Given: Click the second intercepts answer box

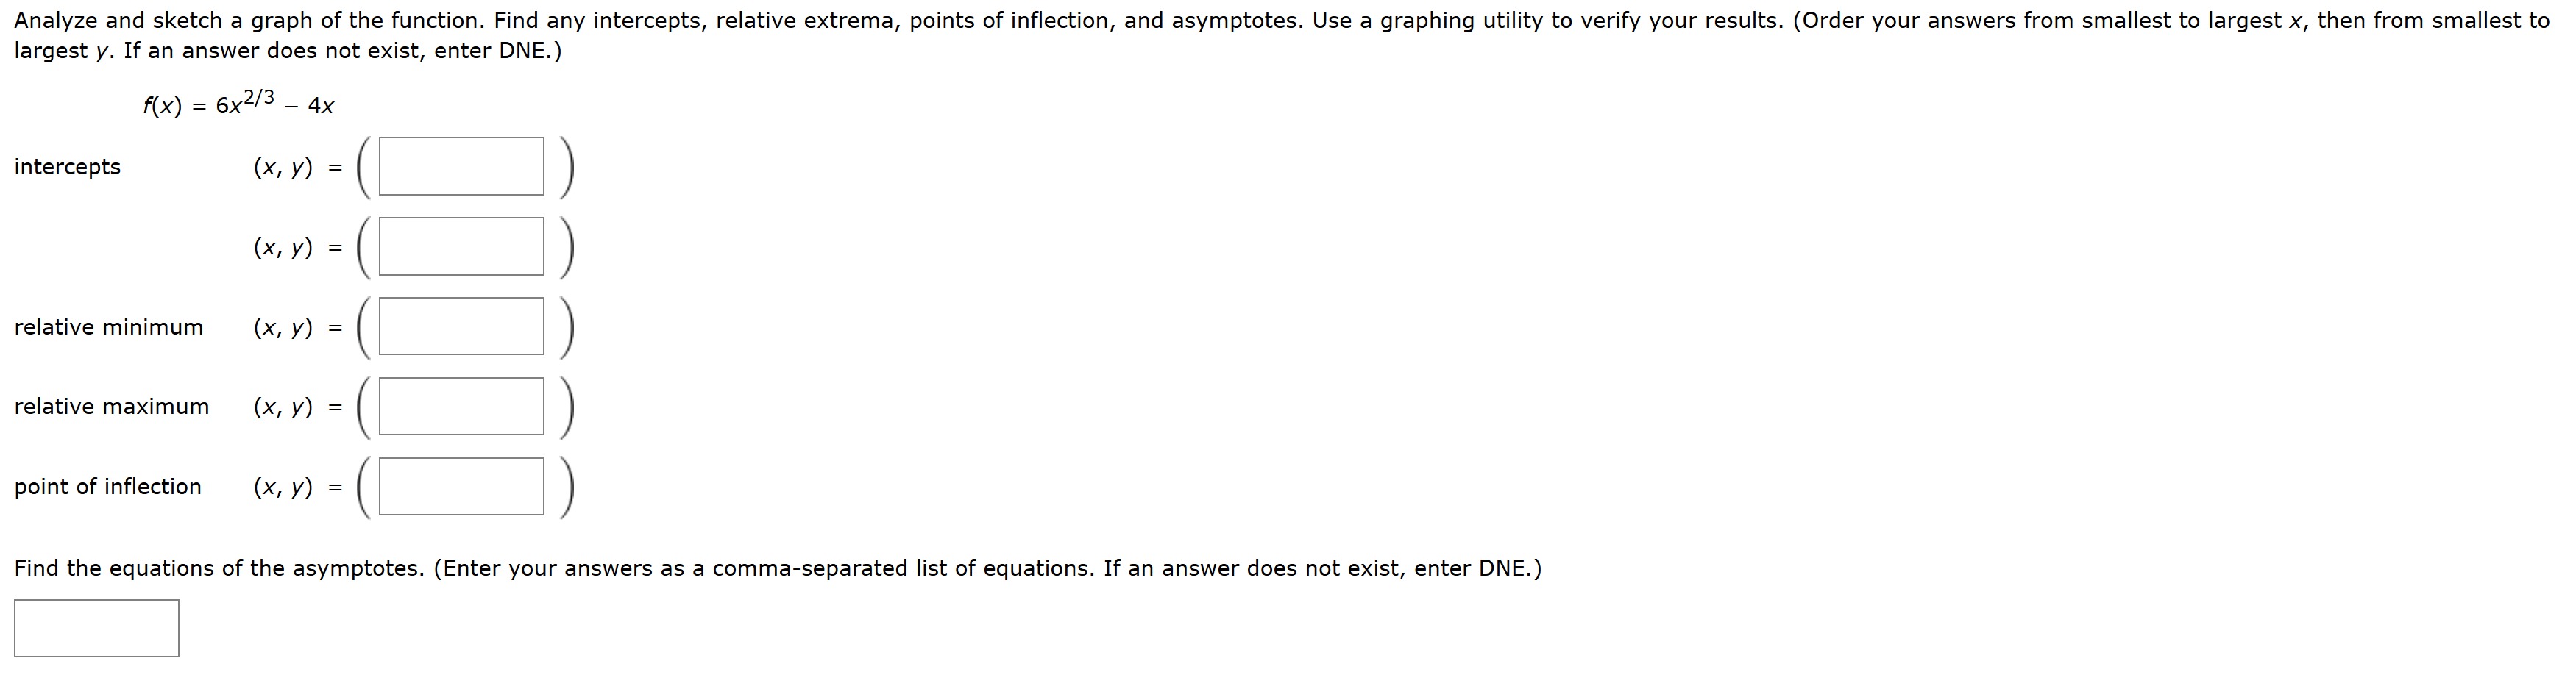Looking at the screenshot, I should [461, 246].
